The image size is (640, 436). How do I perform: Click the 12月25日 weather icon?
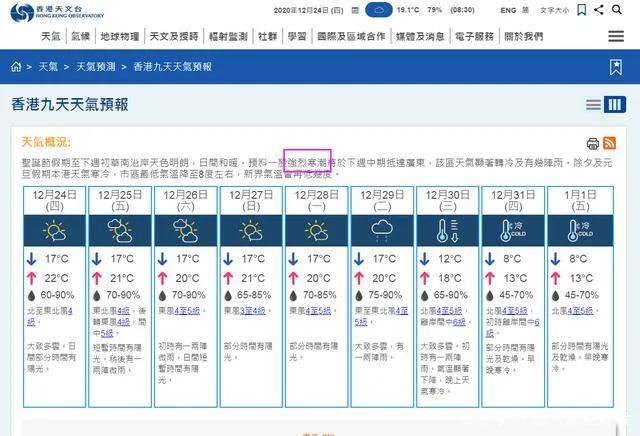[x=120, y=231]
